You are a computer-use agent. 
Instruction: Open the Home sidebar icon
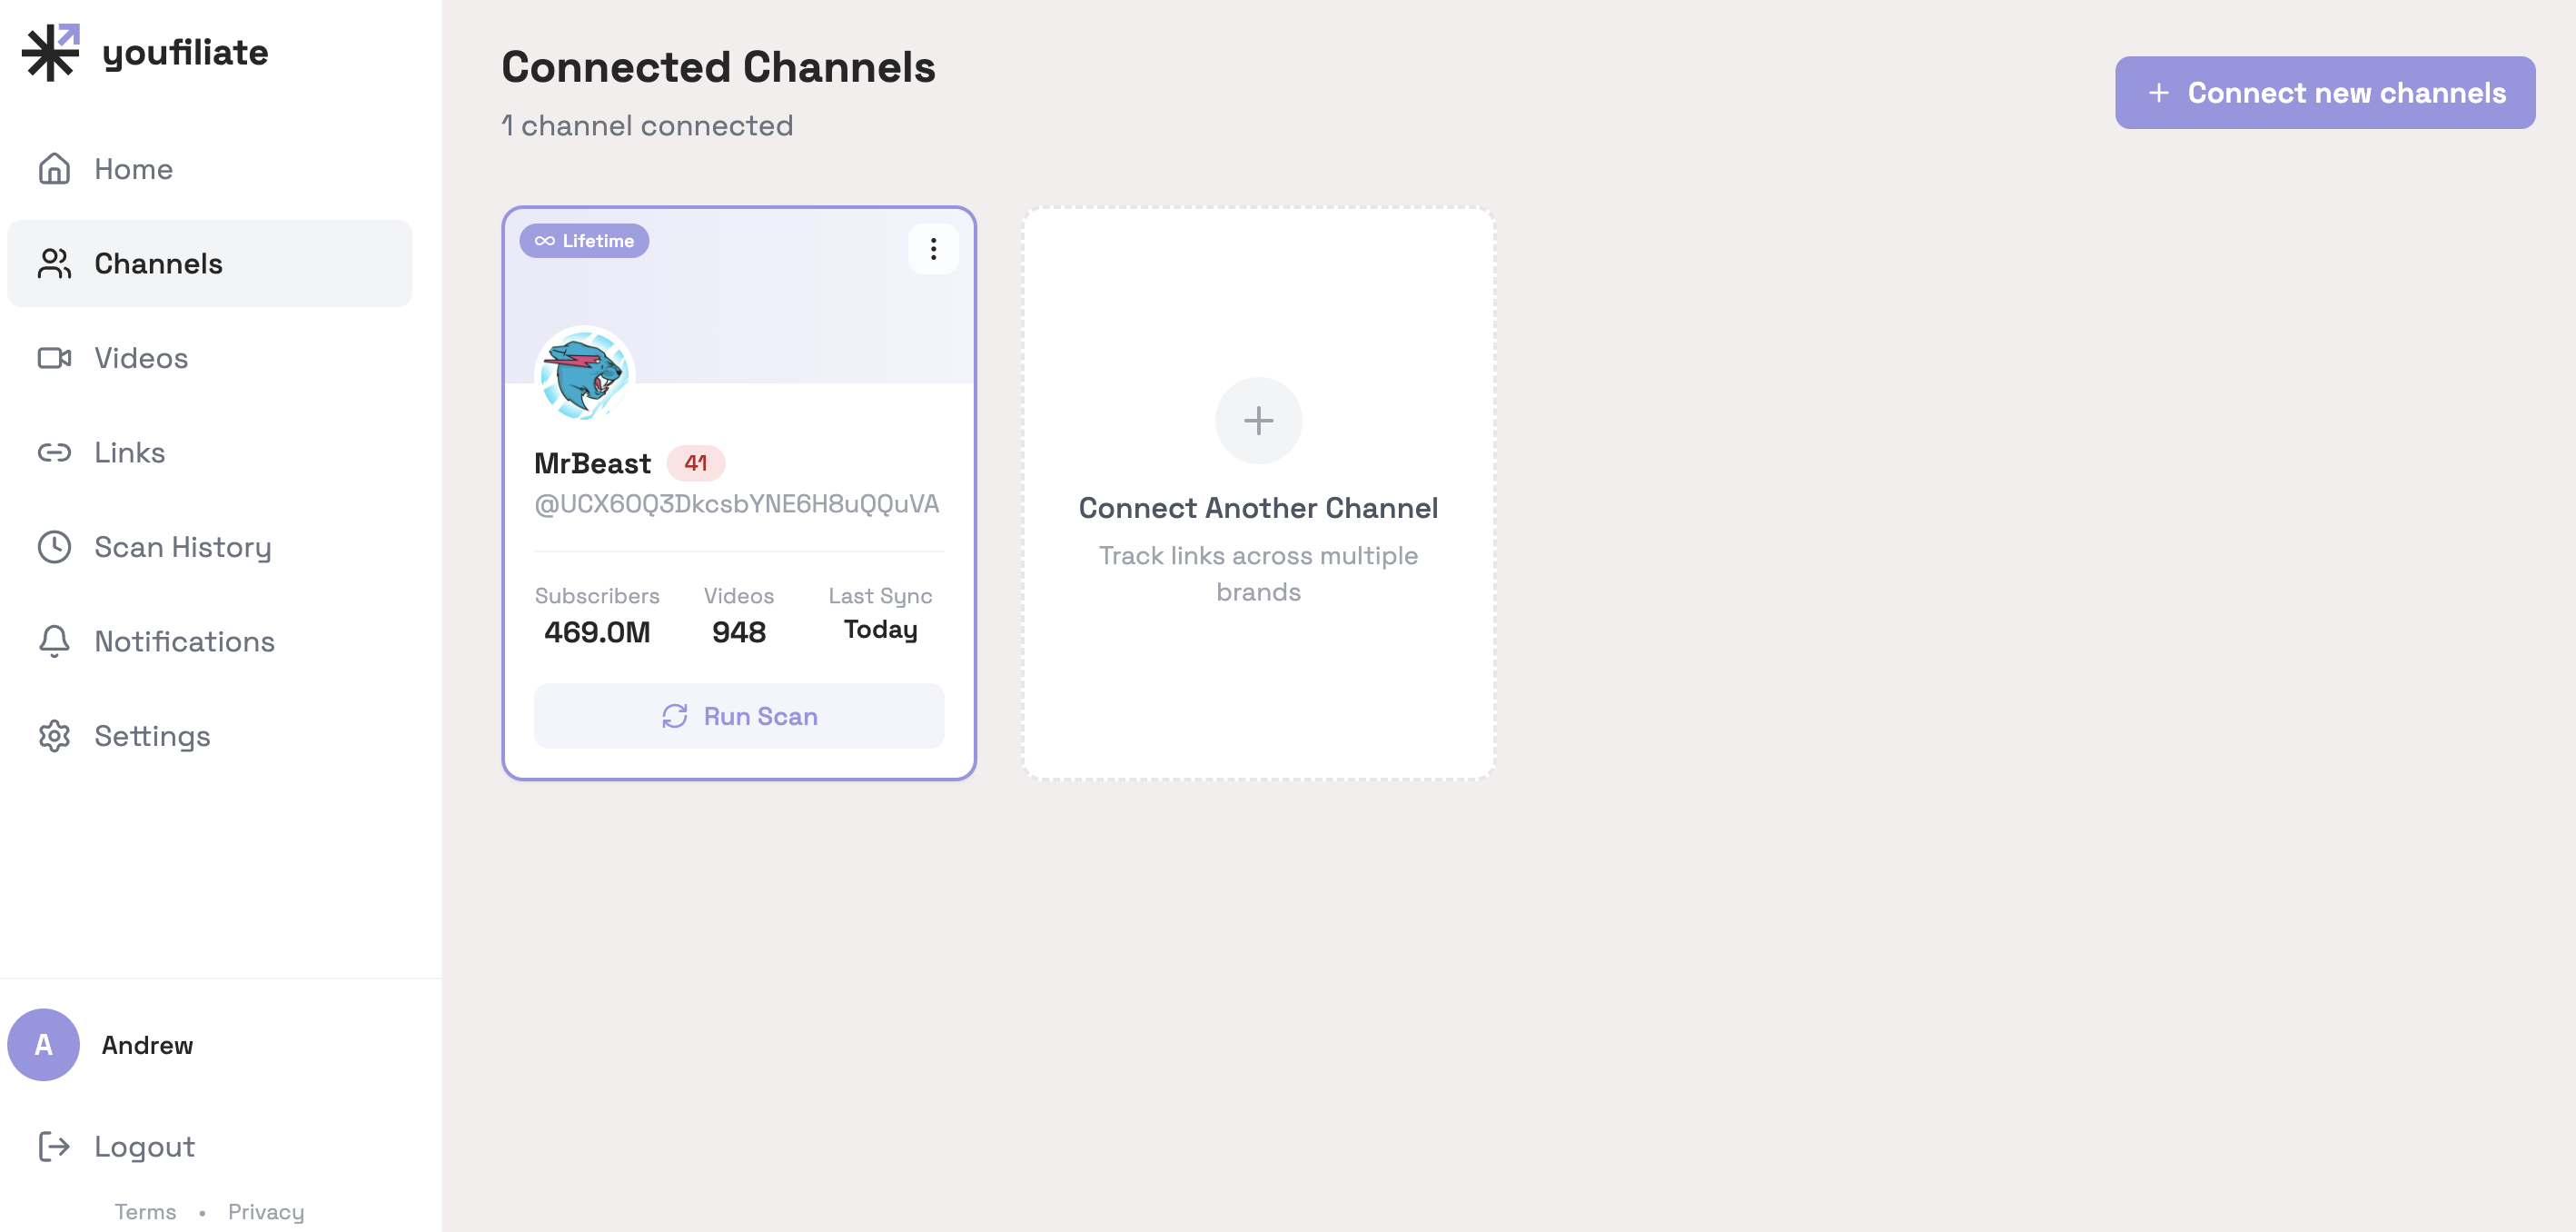click(x=54, y=169)
